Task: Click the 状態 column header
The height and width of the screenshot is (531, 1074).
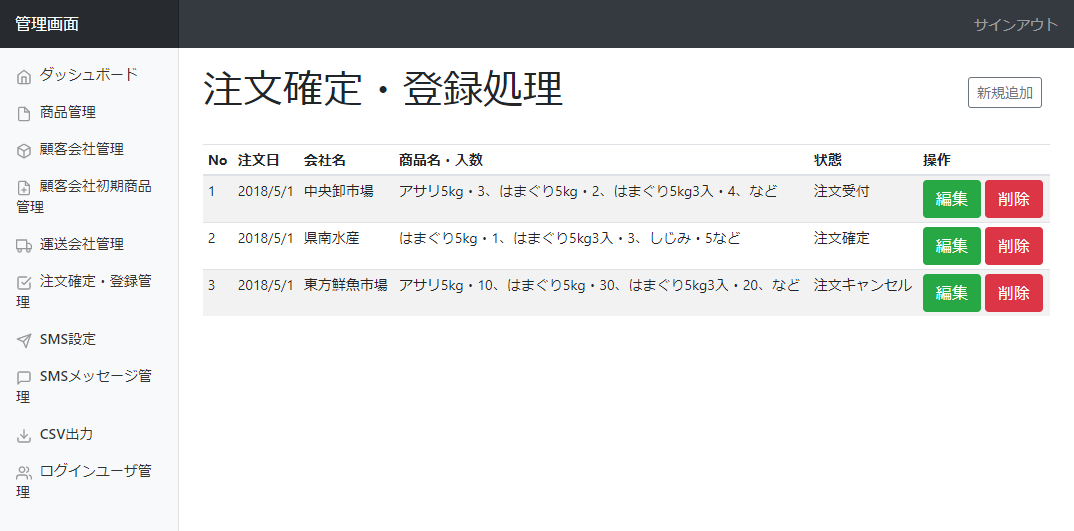Action: click(x=827, y=160)
